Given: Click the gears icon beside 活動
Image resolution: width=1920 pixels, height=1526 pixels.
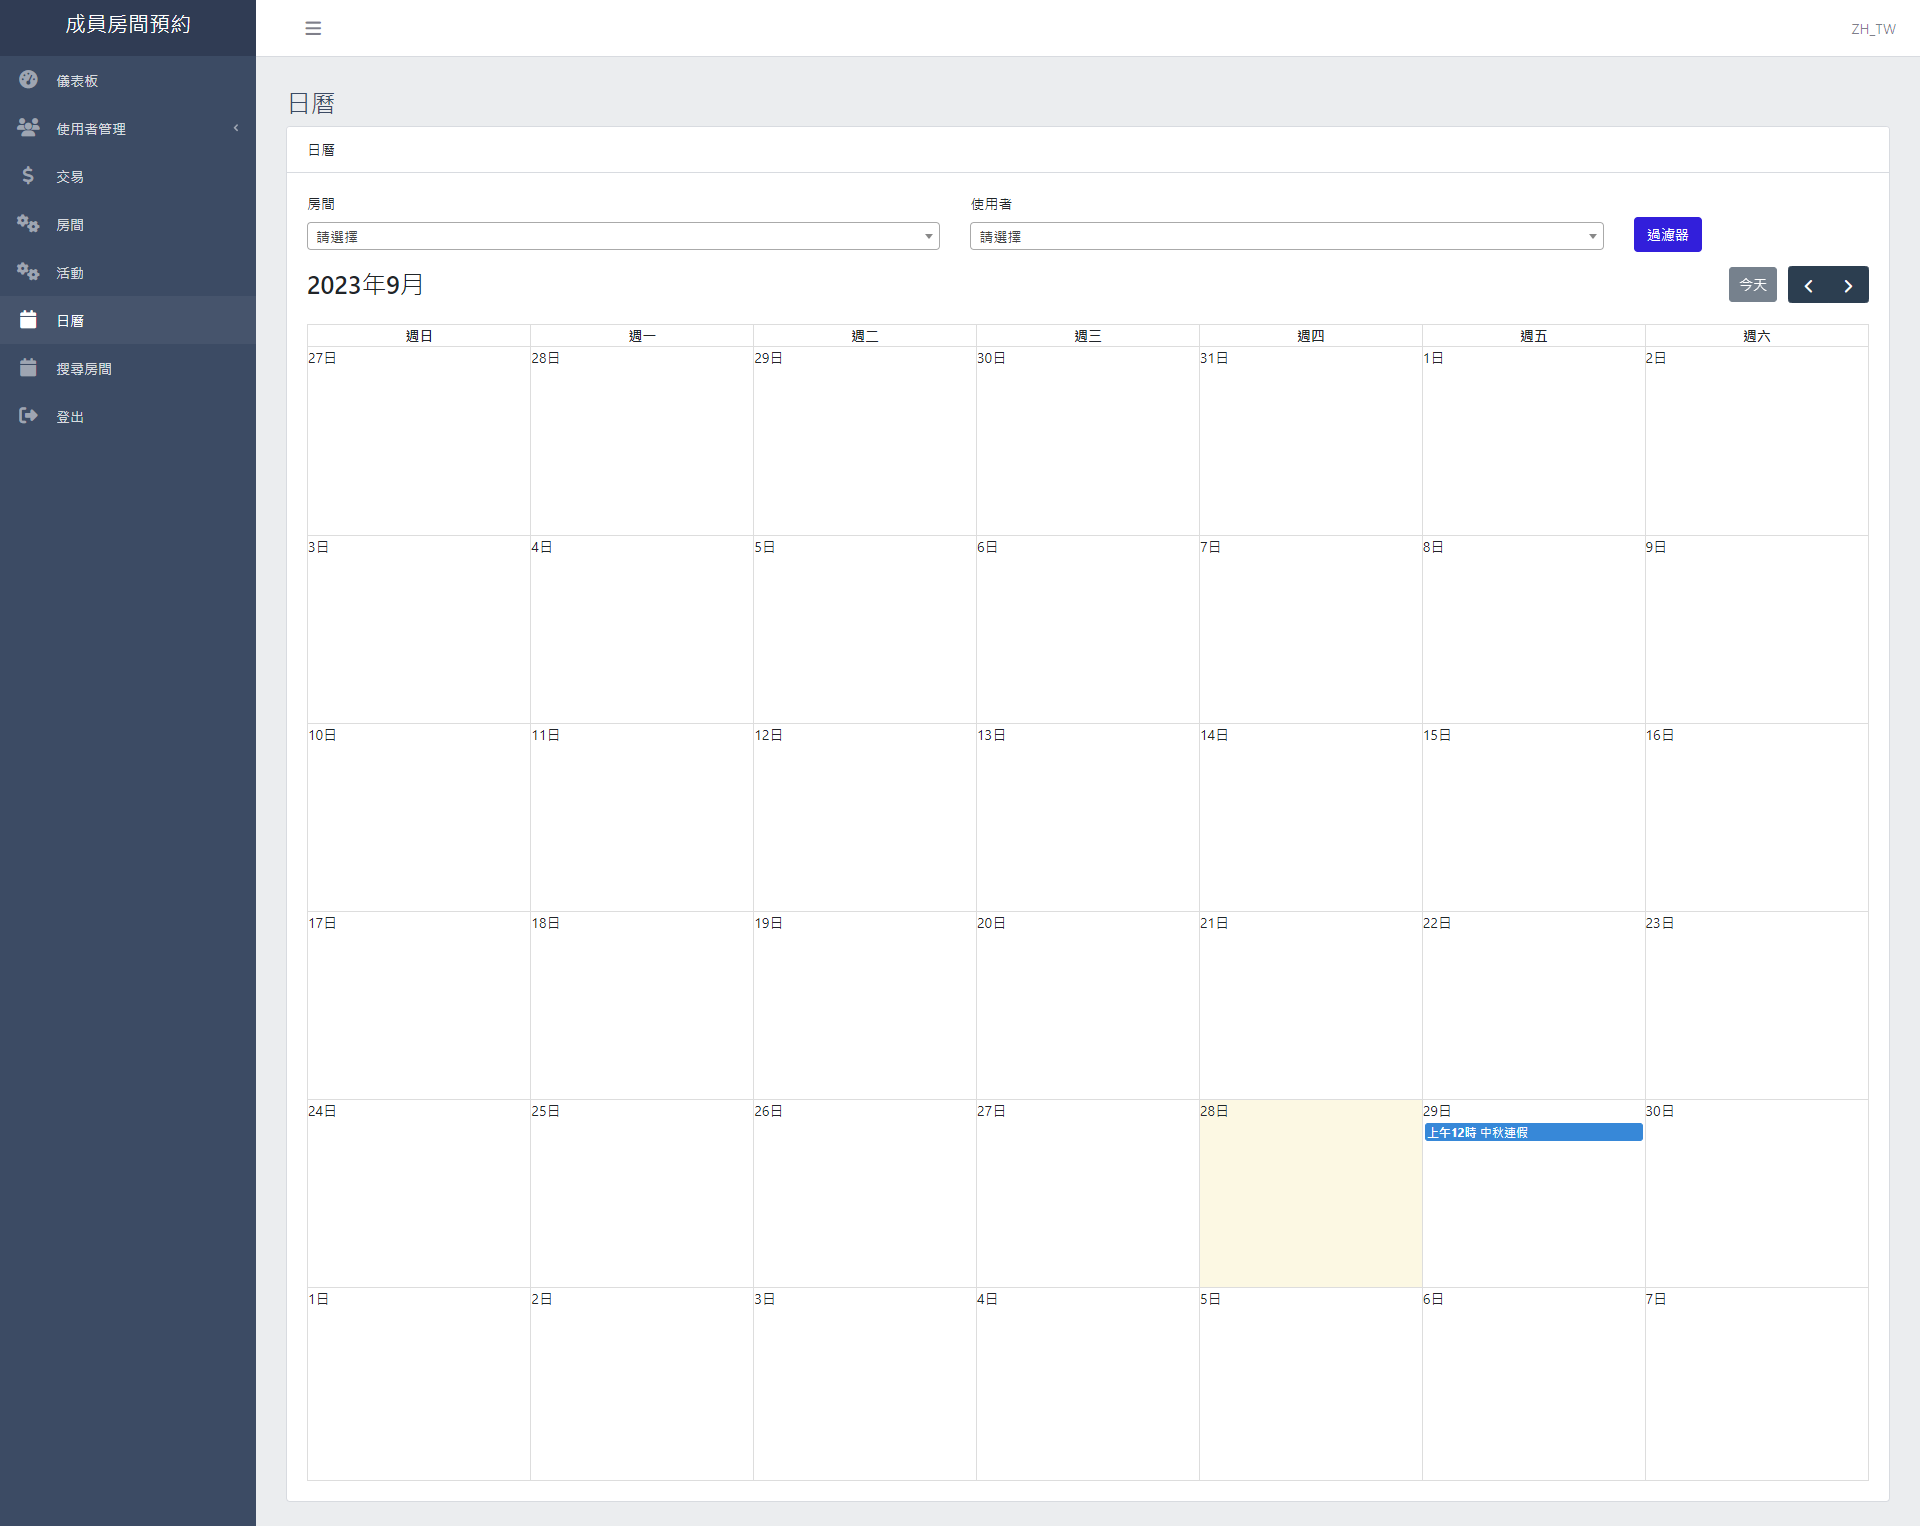Looking at the screenshot, I should coord(28,271).
